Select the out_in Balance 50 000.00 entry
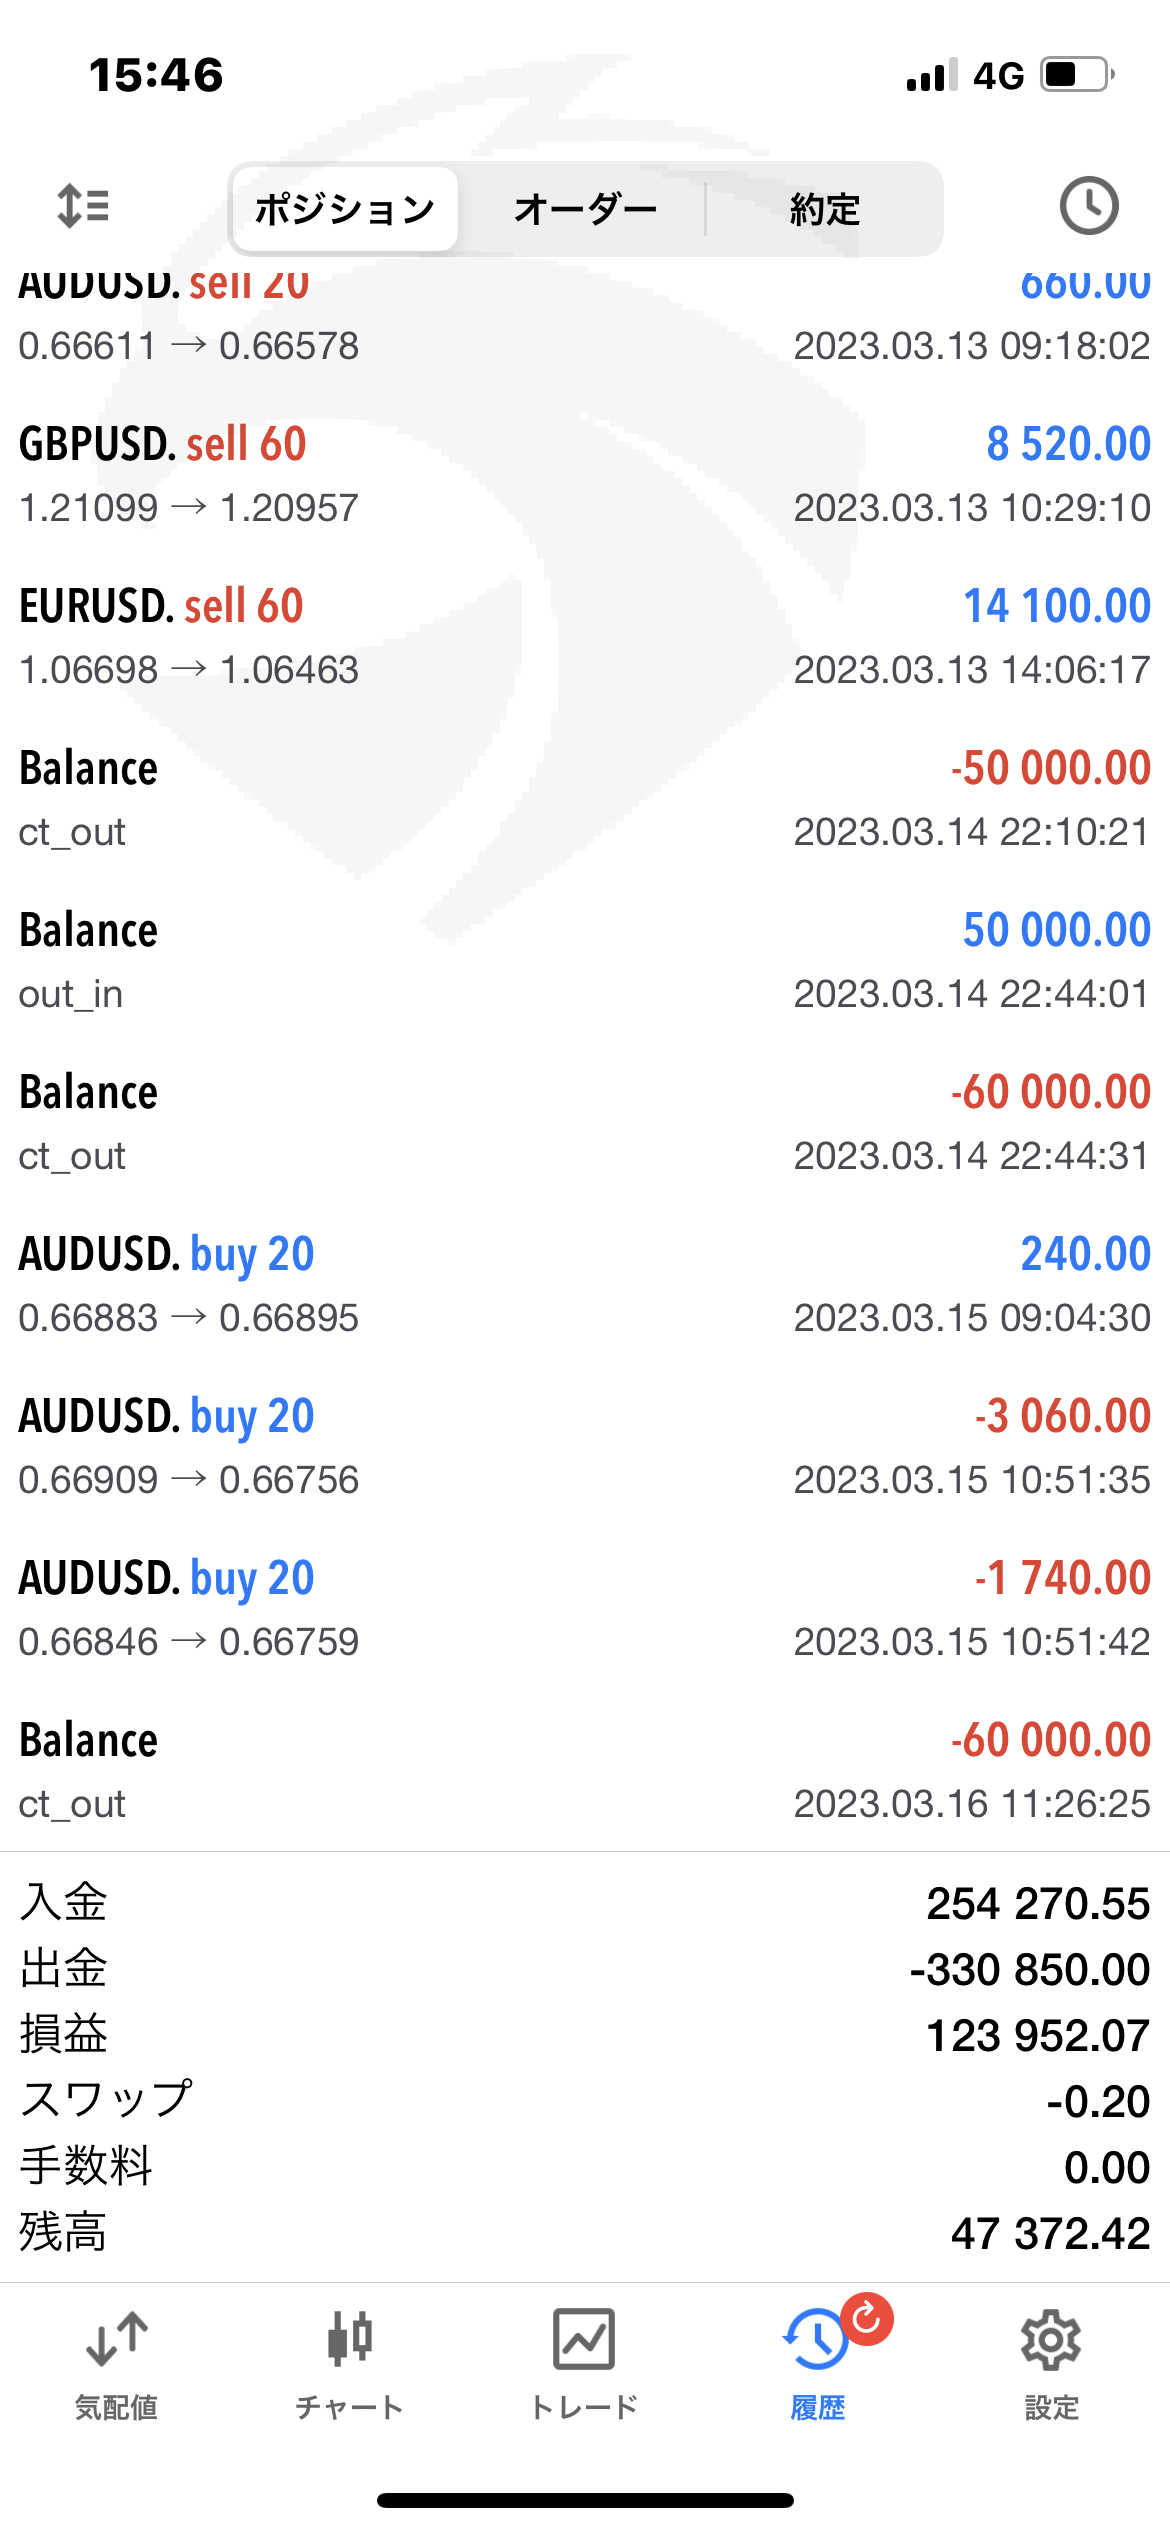This screenshot has height=2532, width=1170. click(585, 960)
